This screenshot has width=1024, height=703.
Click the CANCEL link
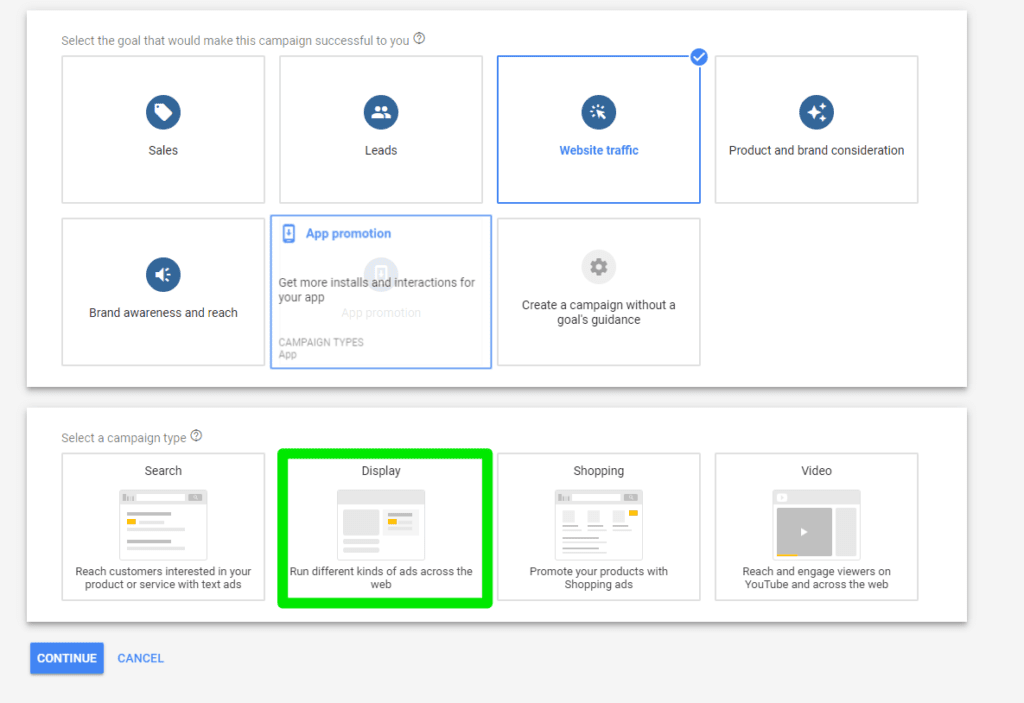point(140,658)
